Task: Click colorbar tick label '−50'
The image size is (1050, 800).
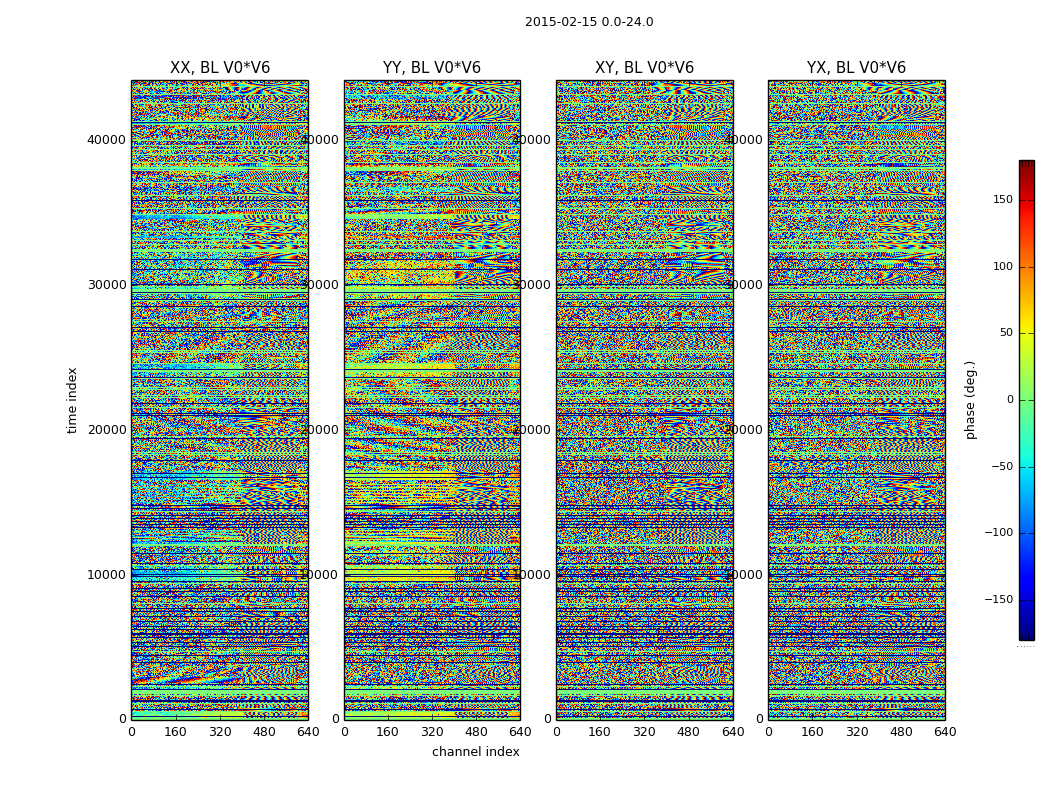Action: (1002, 467)
